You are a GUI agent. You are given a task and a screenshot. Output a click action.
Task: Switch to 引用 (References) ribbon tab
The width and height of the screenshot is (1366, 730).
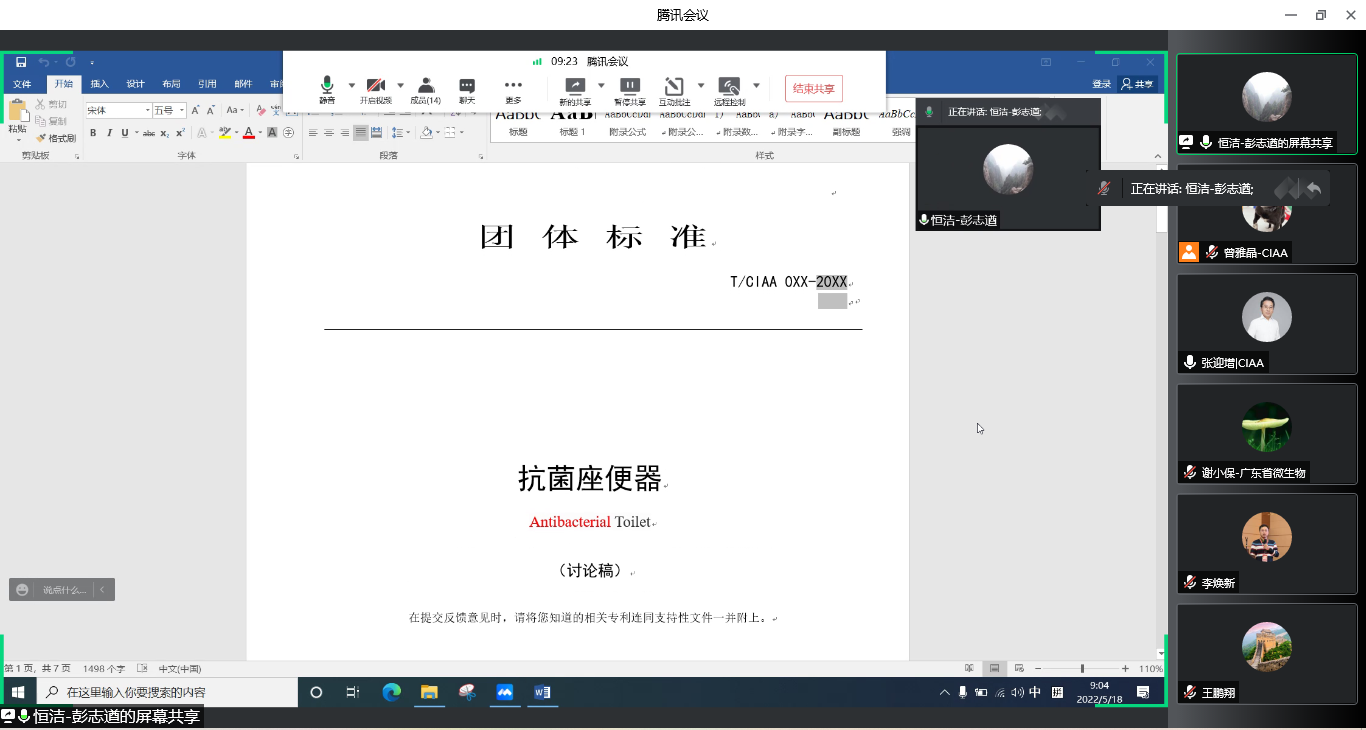207,84
